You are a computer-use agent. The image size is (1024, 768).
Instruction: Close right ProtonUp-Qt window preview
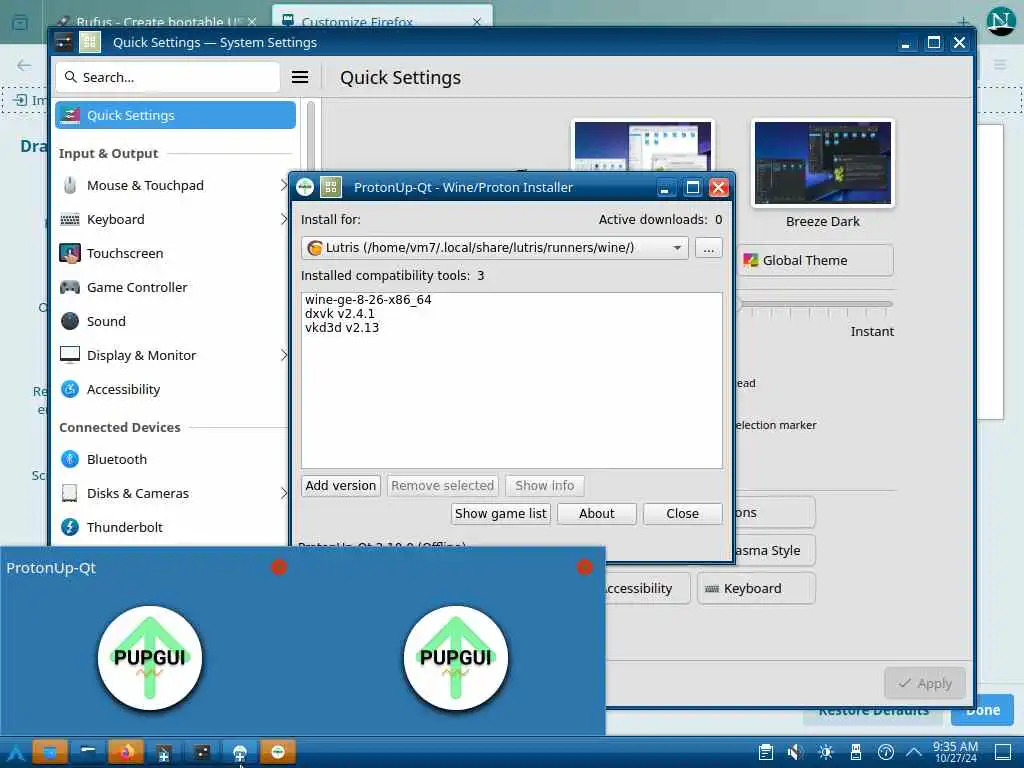(584, 567)
